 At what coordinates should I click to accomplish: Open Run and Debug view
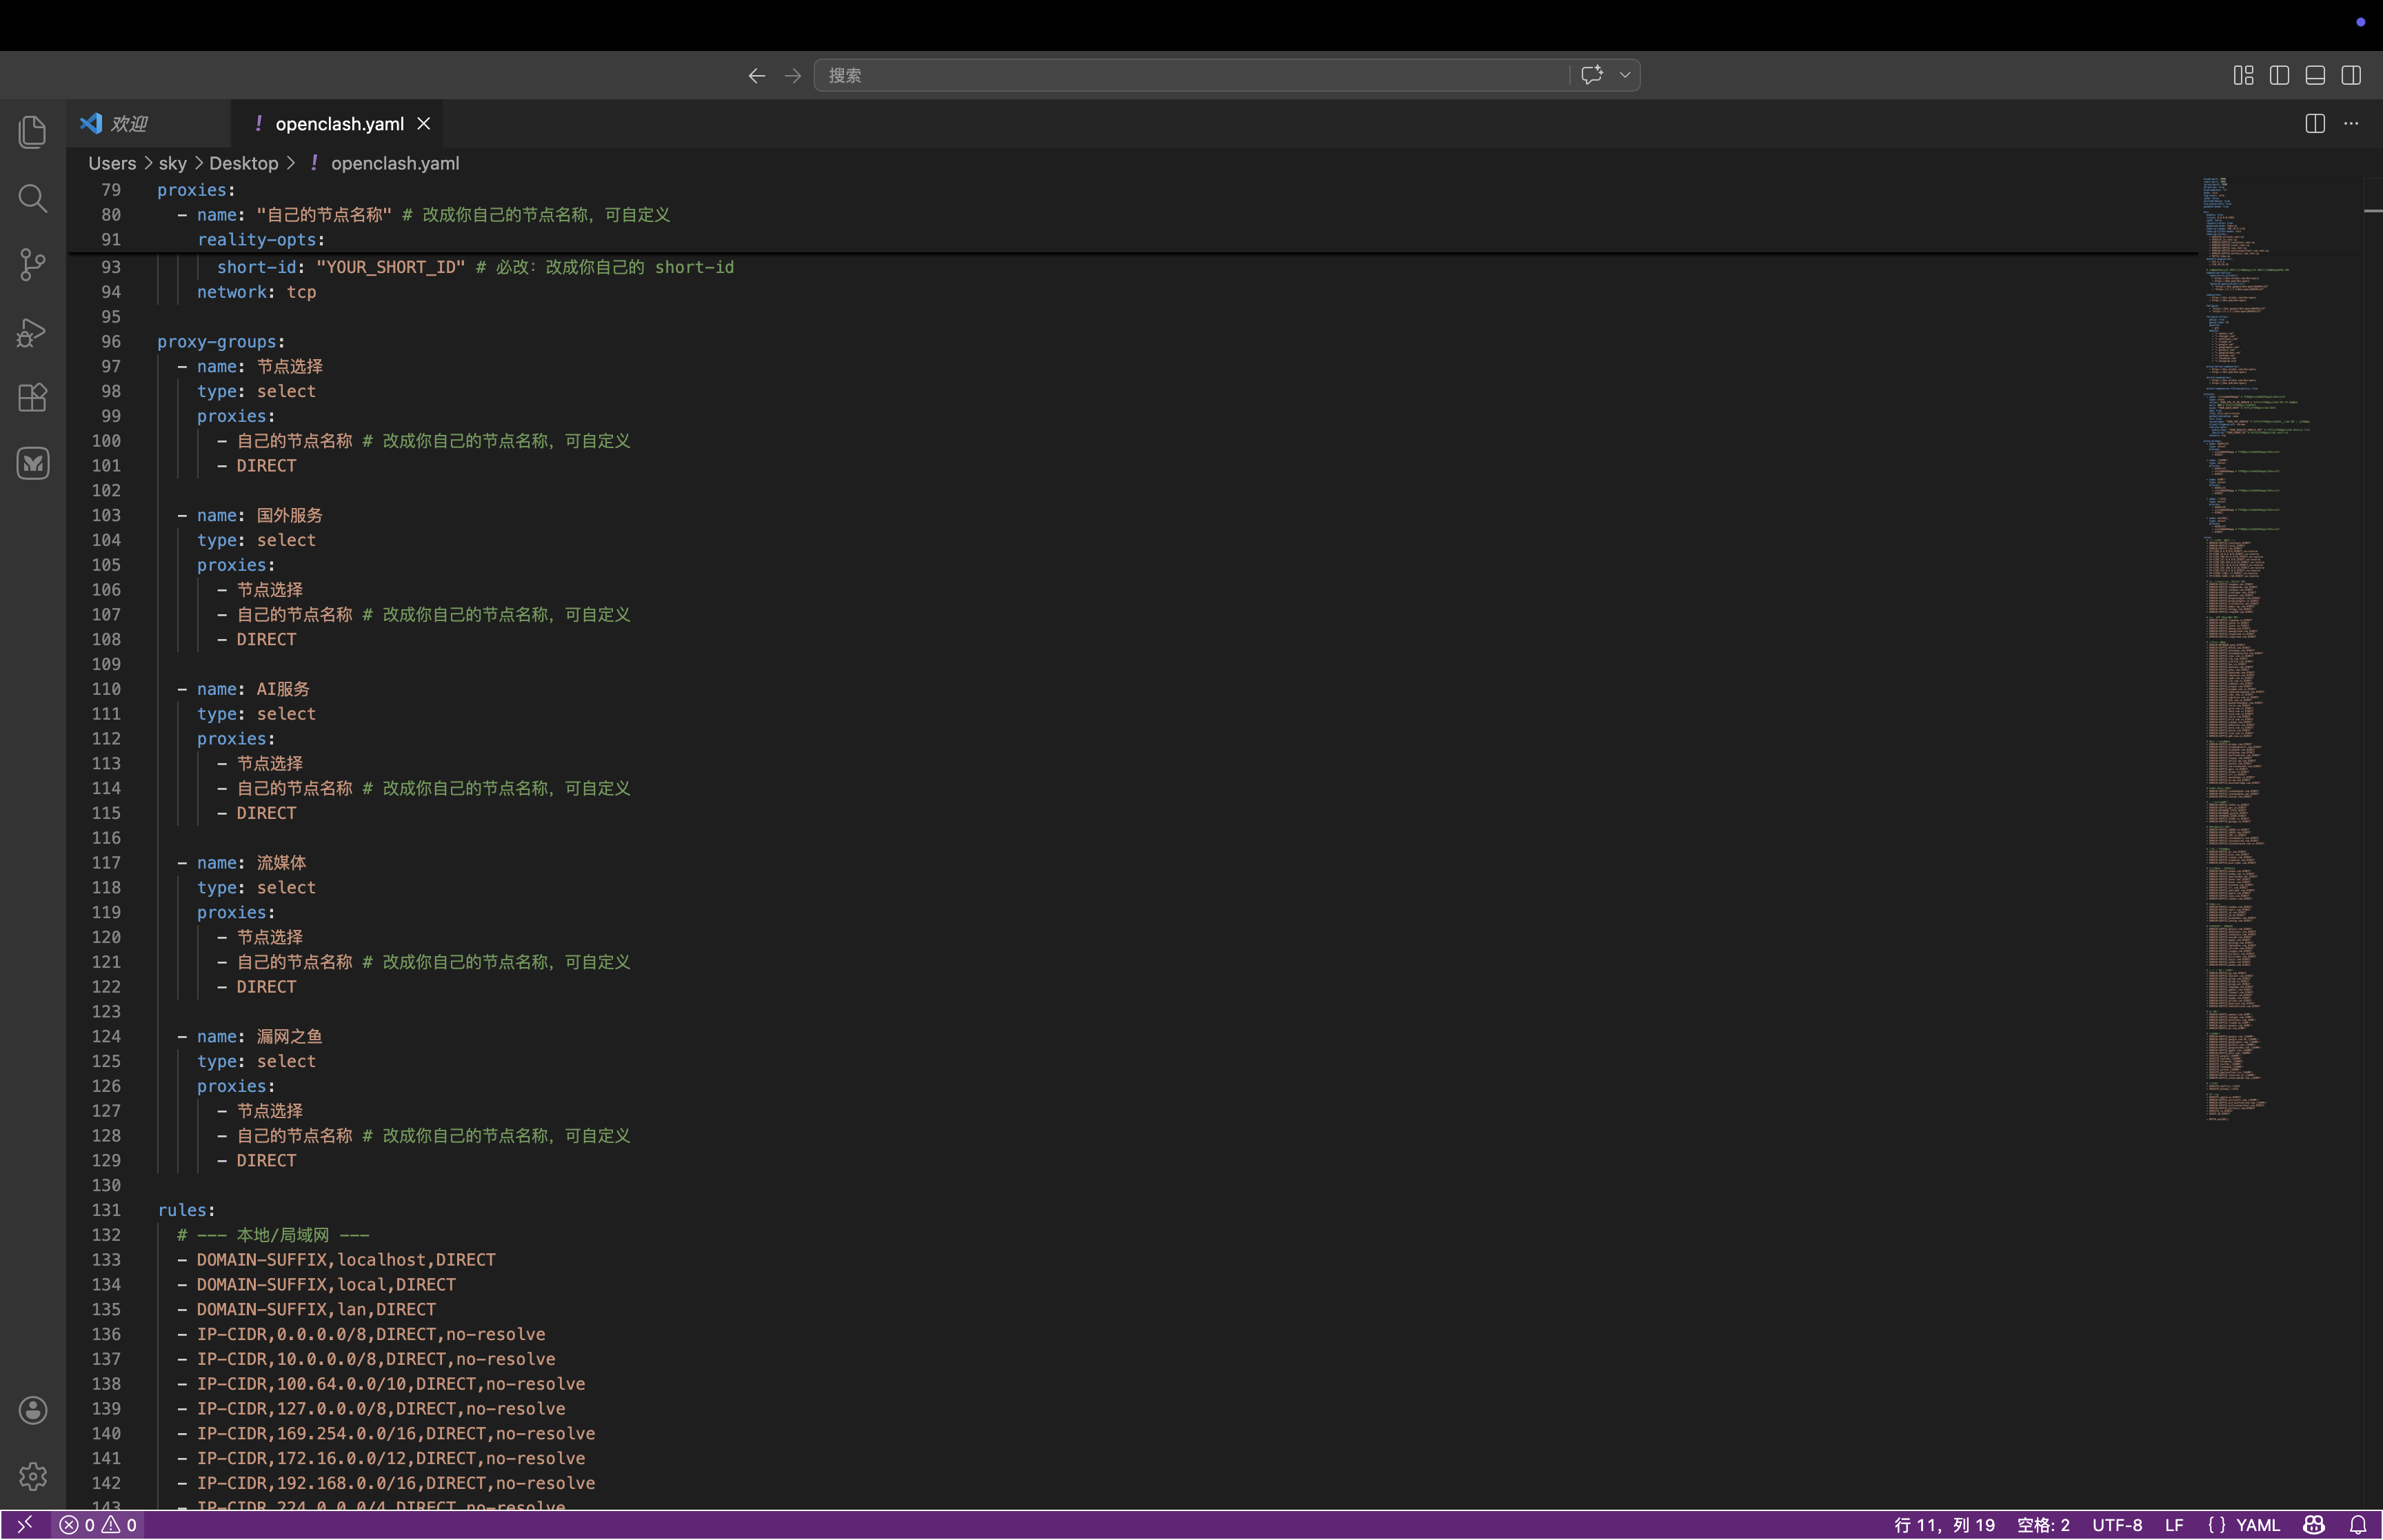[x=32, y=332]
